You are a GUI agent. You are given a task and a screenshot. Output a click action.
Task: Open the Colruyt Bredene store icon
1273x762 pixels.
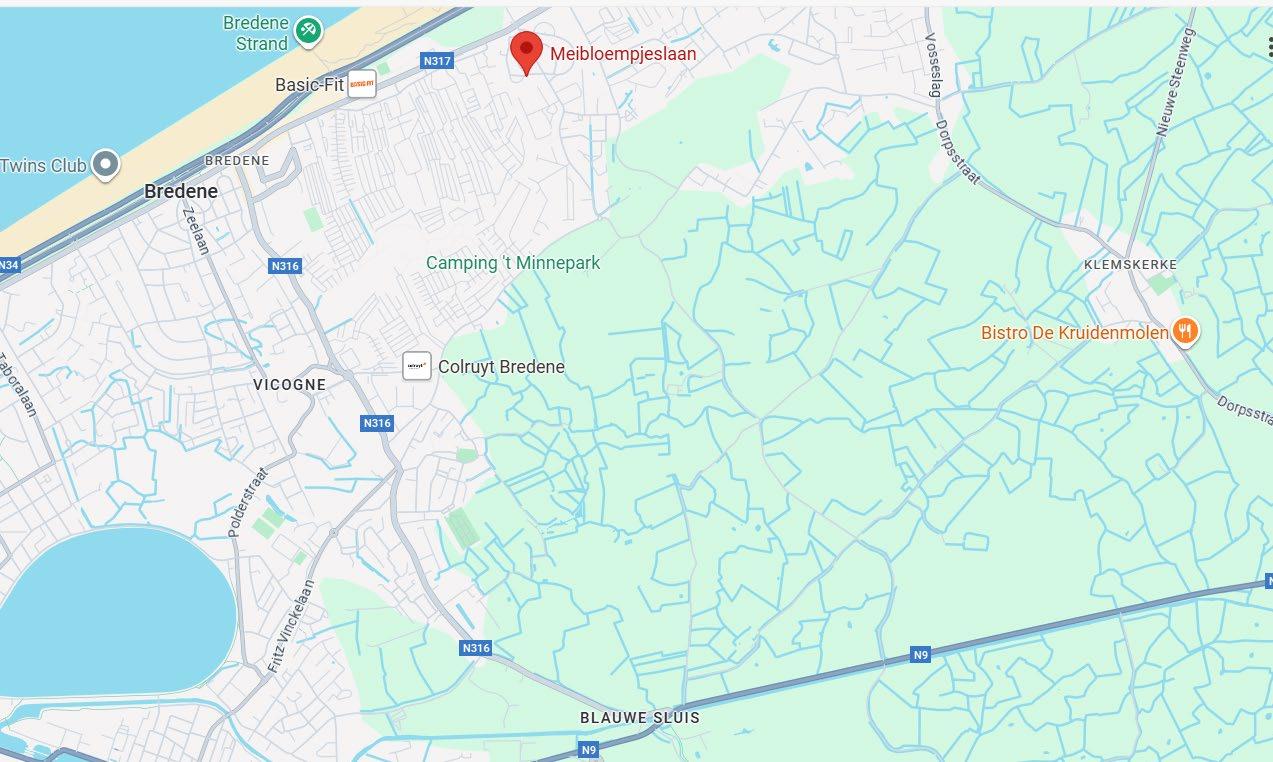pyautogui.click(x=417, y=366)
